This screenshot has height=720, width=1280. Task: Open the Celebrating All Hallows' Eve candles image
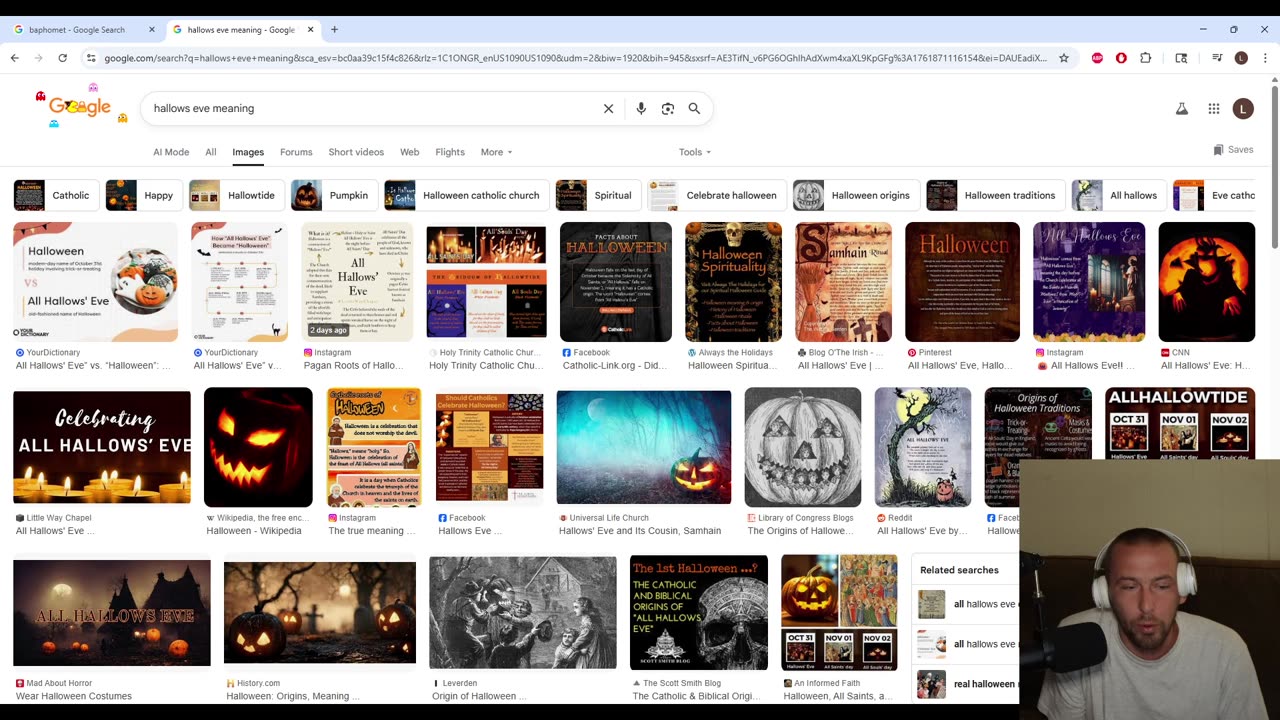(x=102, y=447)
